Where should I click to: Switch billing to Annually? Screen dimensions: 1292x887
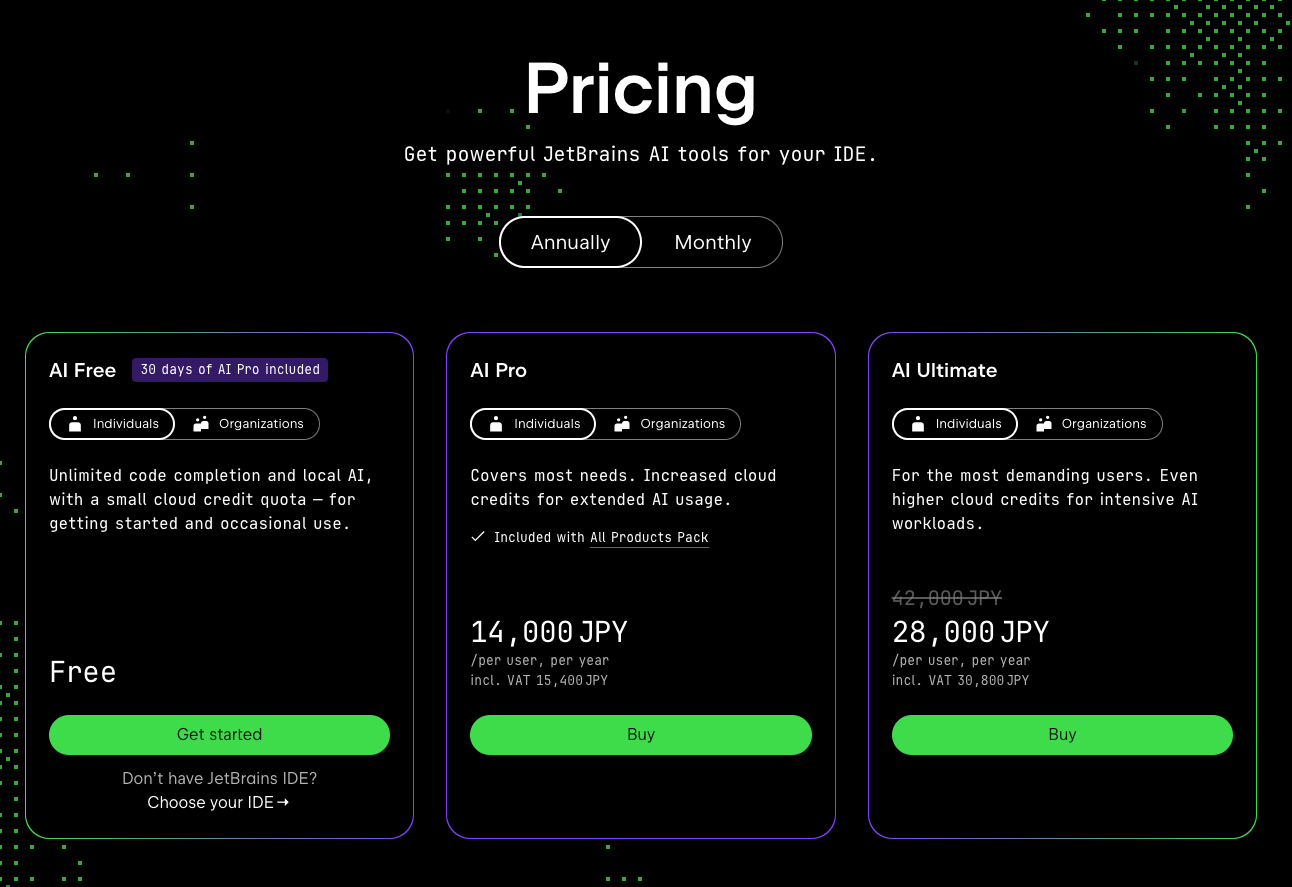point(570,242)
